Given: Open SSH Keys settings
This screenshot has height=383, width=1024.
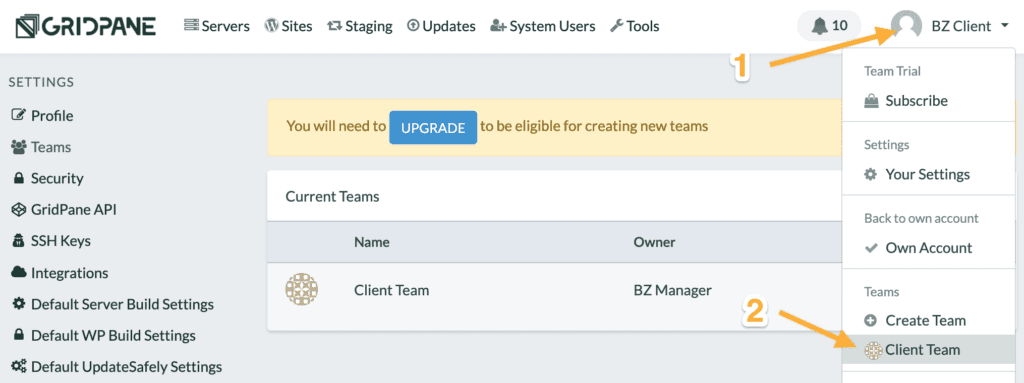Looking at the screenshot, I should (x=51, y=241).
